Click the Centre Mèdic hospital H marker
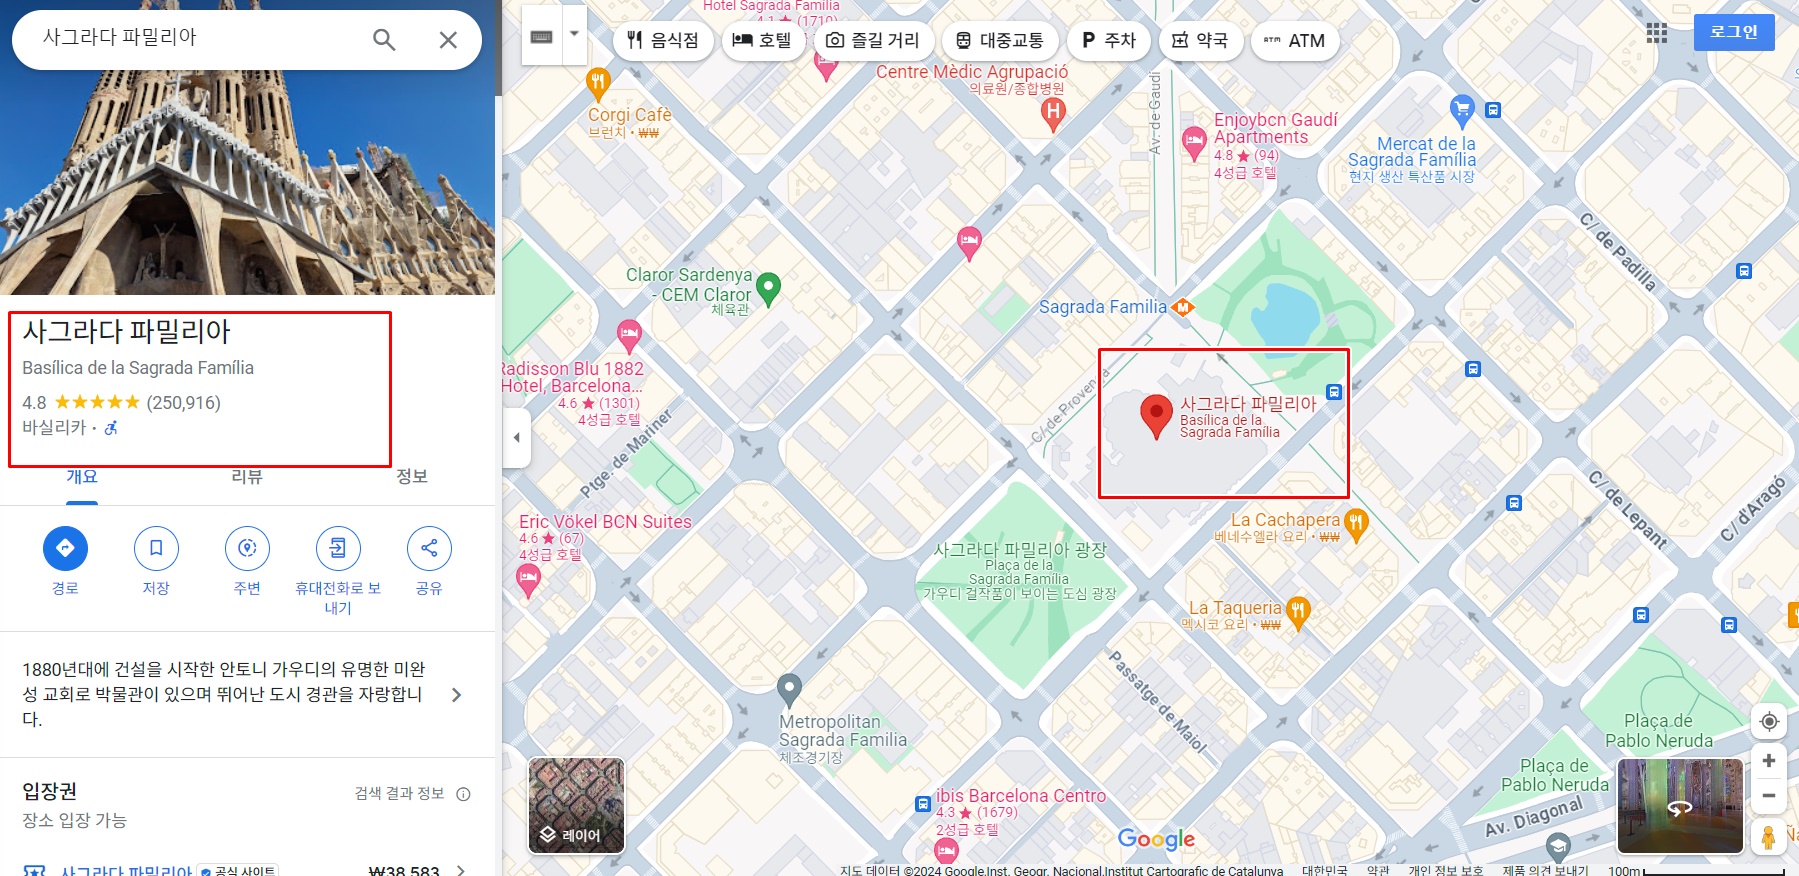This screenshot has height=876, width=1799. click(1052, 116)
